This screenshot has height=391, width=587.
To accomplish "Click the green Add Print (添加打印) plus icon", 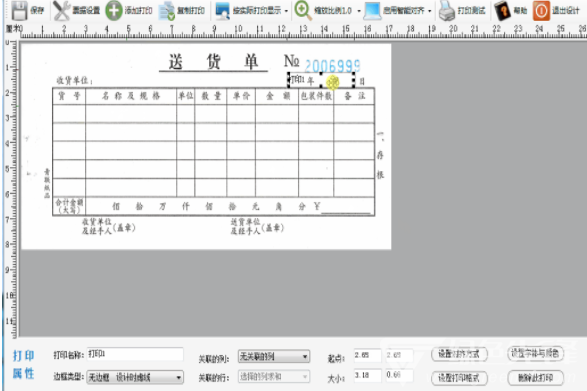I will pos(114,10).
